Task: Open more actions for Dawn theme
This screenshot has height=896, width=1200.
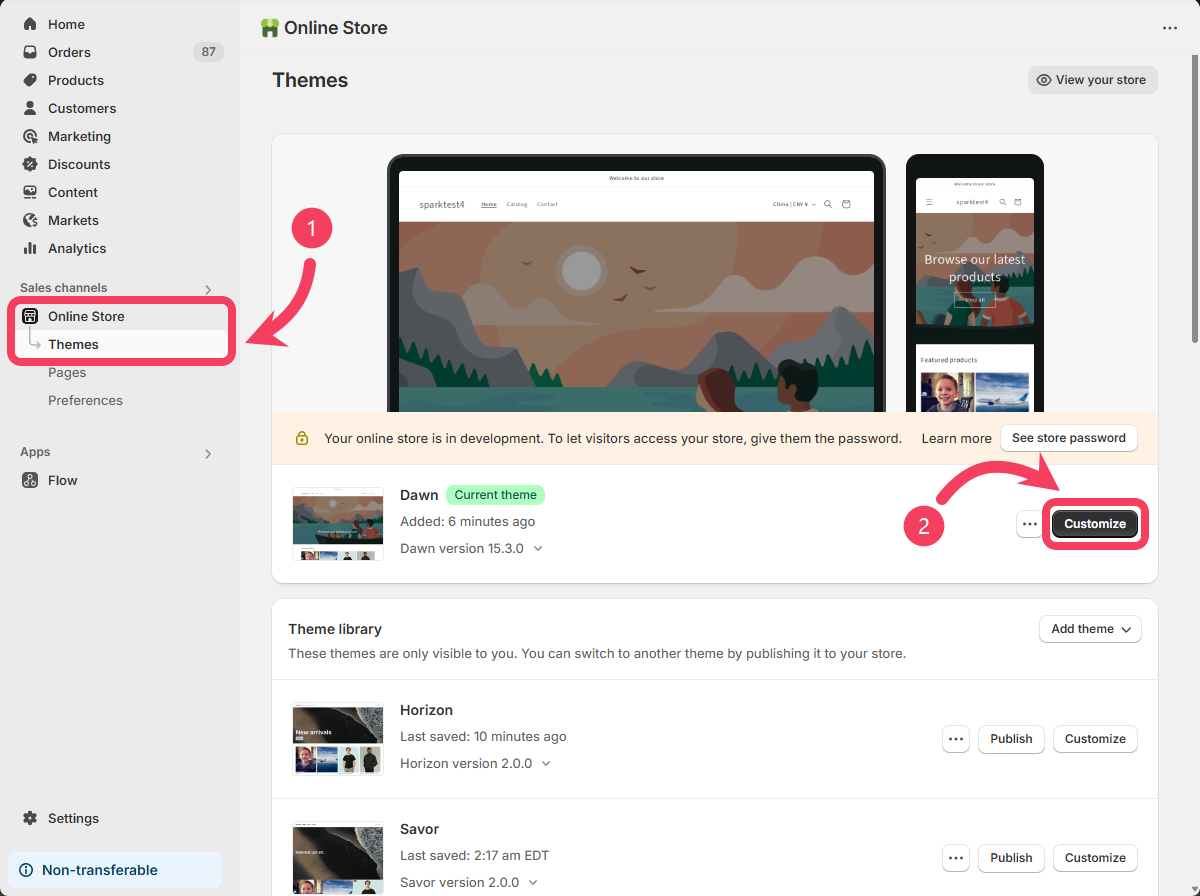Action: click(x=1030, y=524)
